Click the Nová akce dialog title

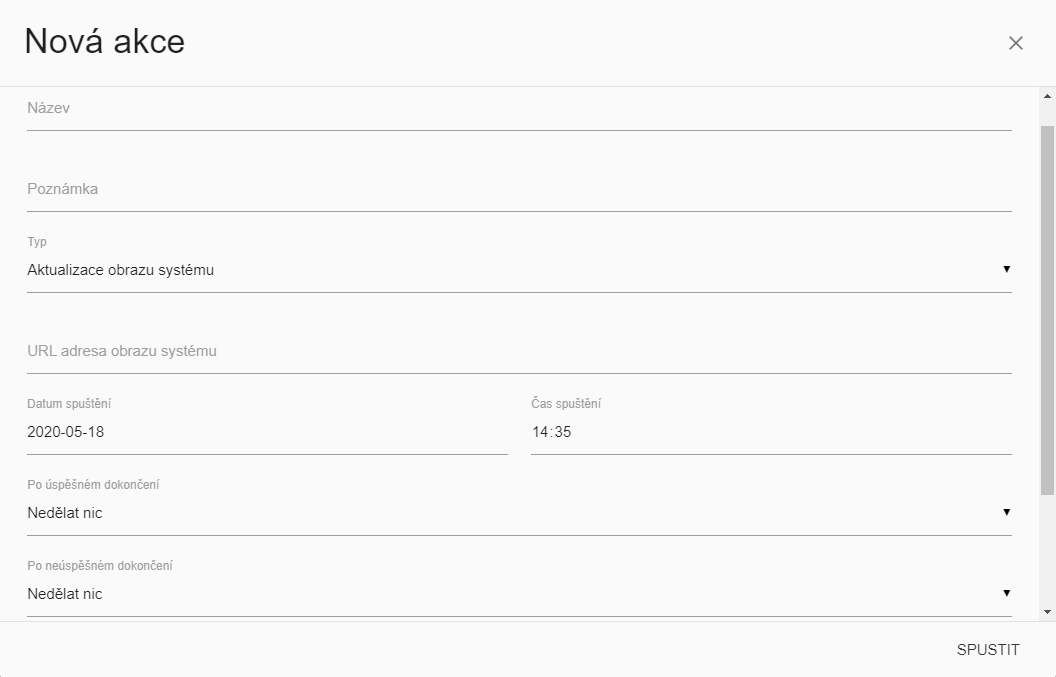[x=105, y=42]
